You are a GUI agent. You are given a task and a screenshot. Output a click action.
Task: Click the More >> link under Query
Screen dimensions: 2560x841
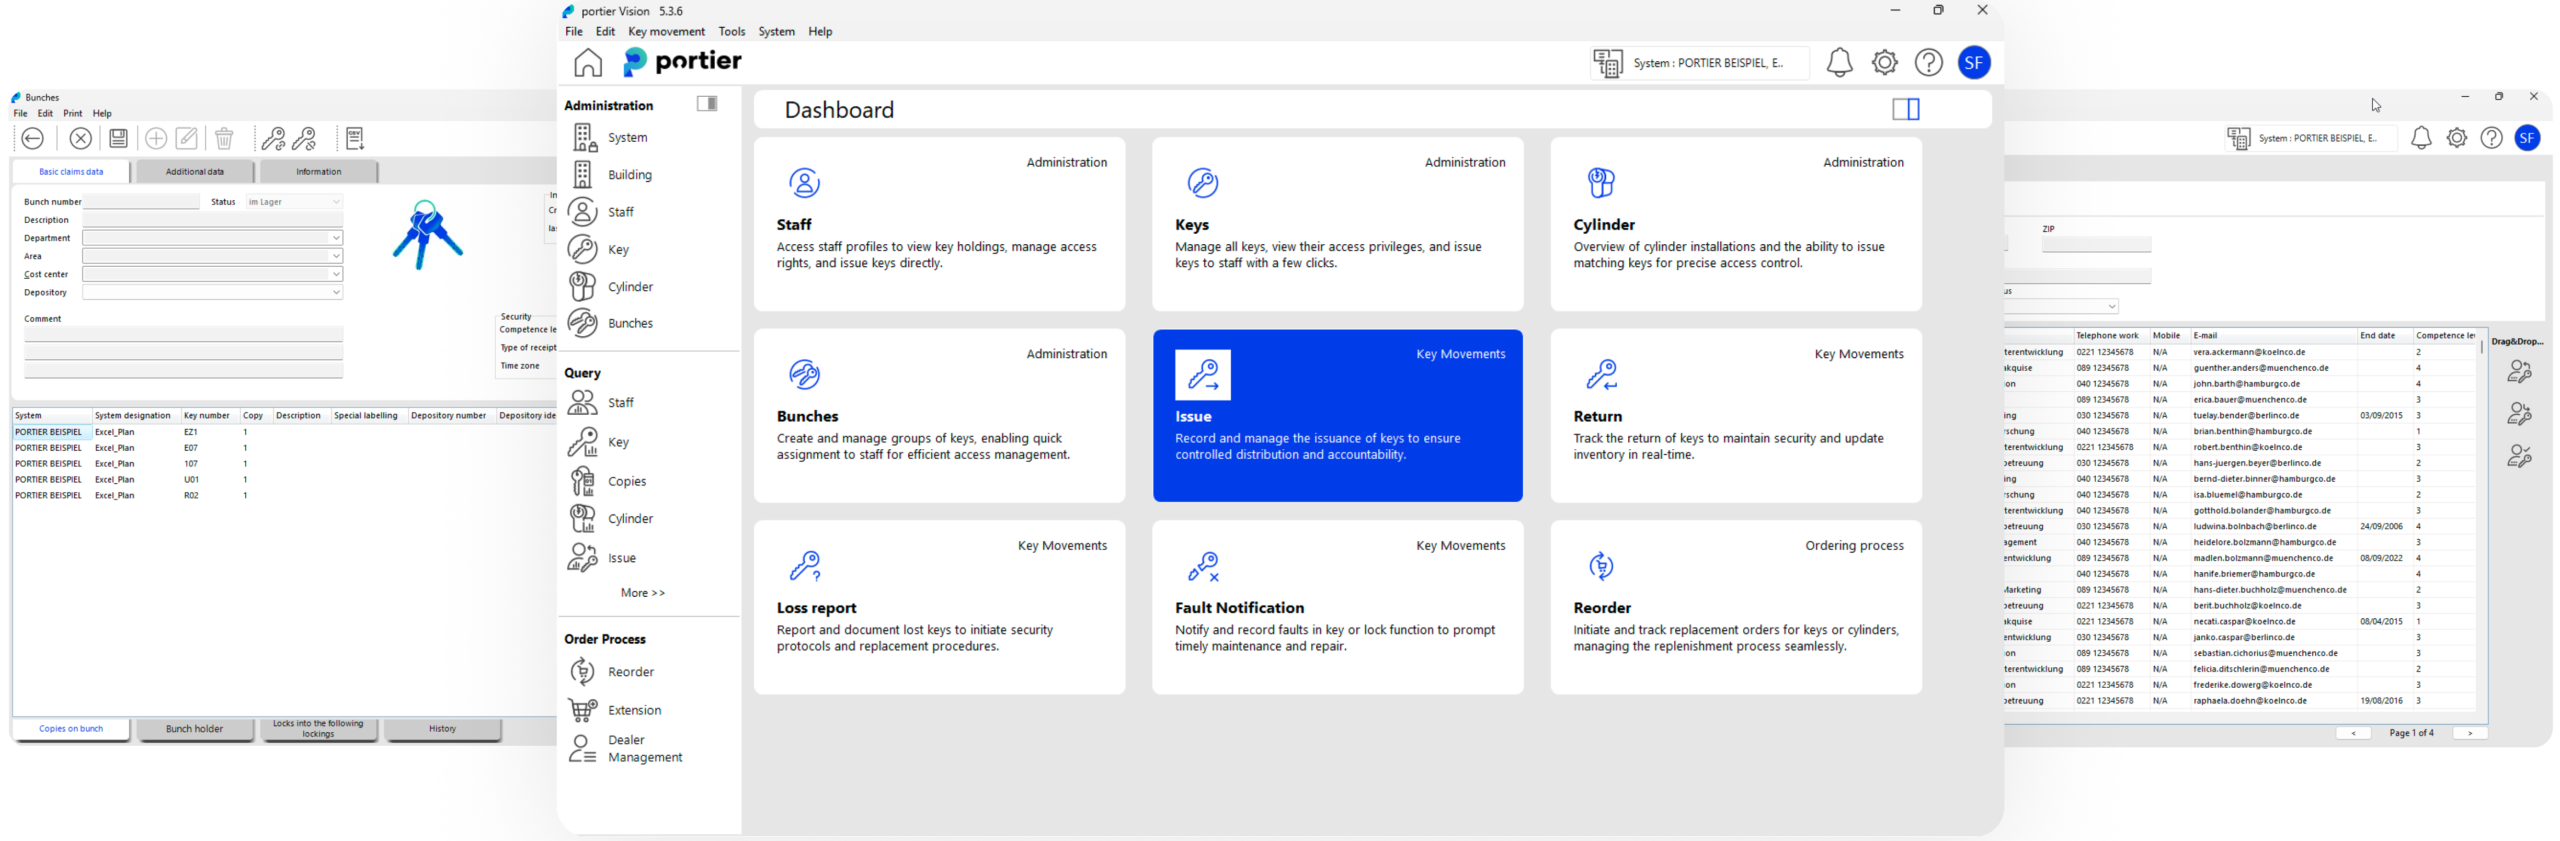tap(642, 593)
